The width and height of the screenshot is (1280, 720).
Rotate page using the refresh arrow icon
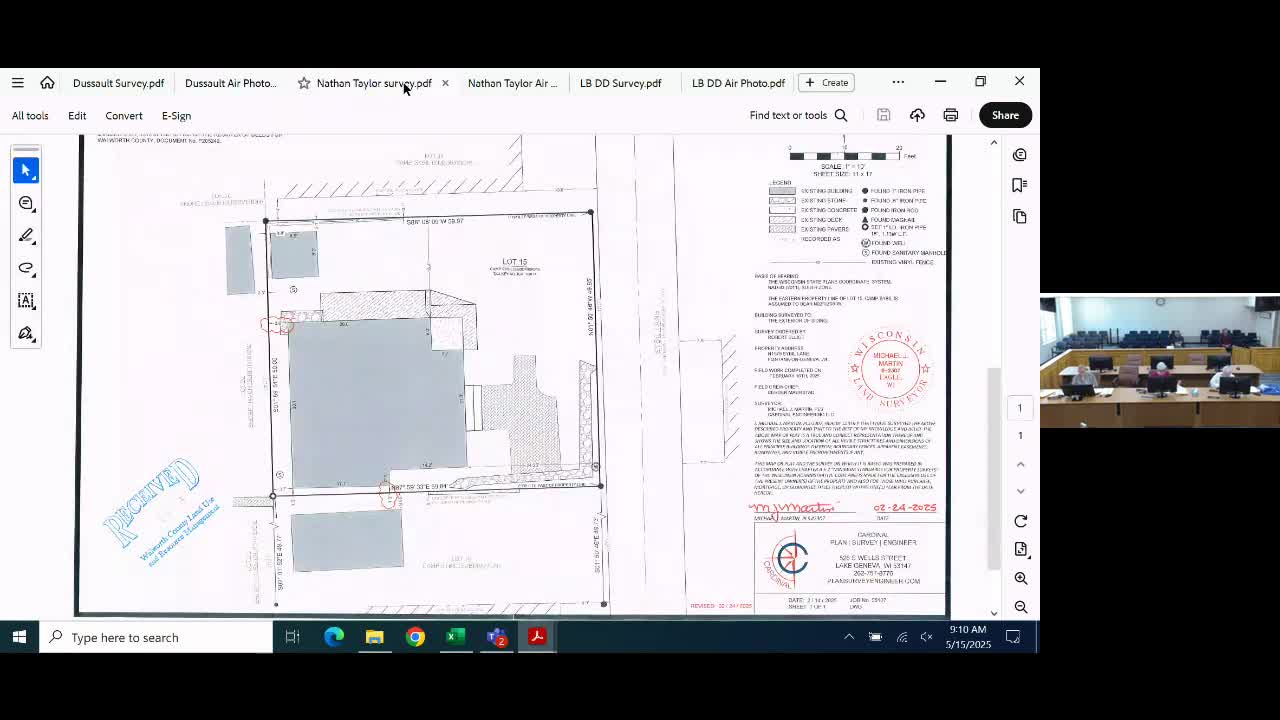tap(1021, 521)
